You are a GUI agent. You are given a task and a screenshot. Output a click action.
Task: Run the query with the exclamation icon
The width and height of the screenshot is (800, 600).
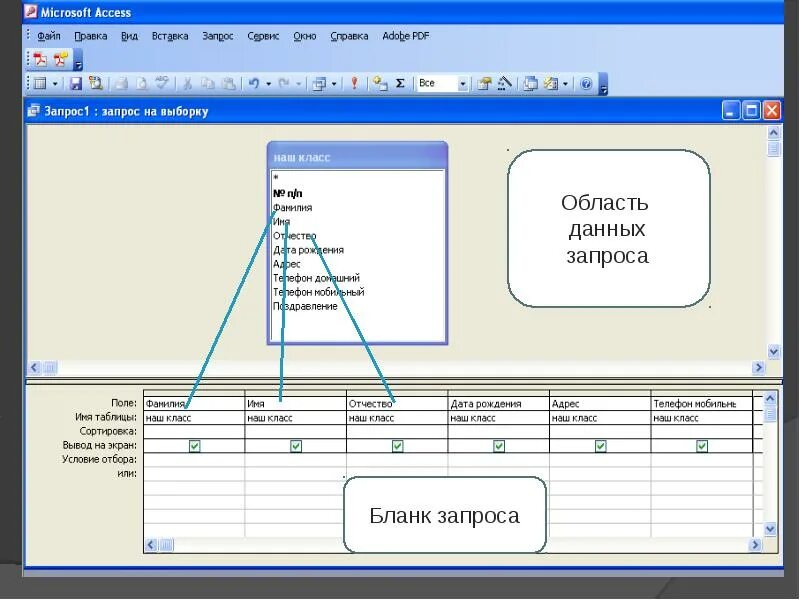coord(354,83)
